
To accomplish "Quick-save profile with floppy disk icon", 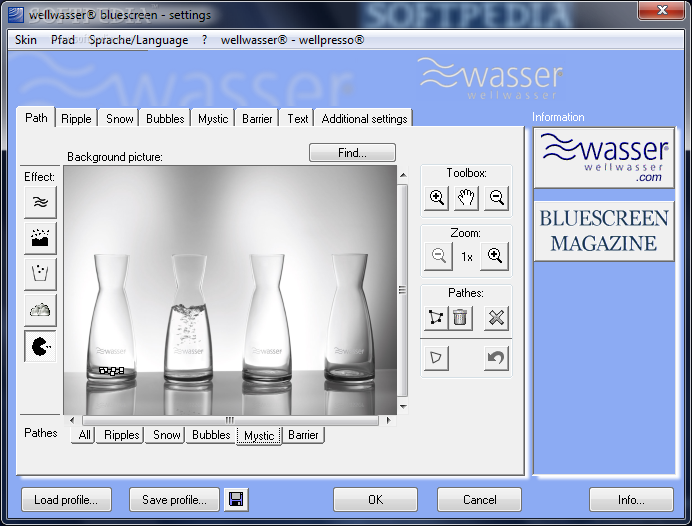I will click(x=236, y=500).
